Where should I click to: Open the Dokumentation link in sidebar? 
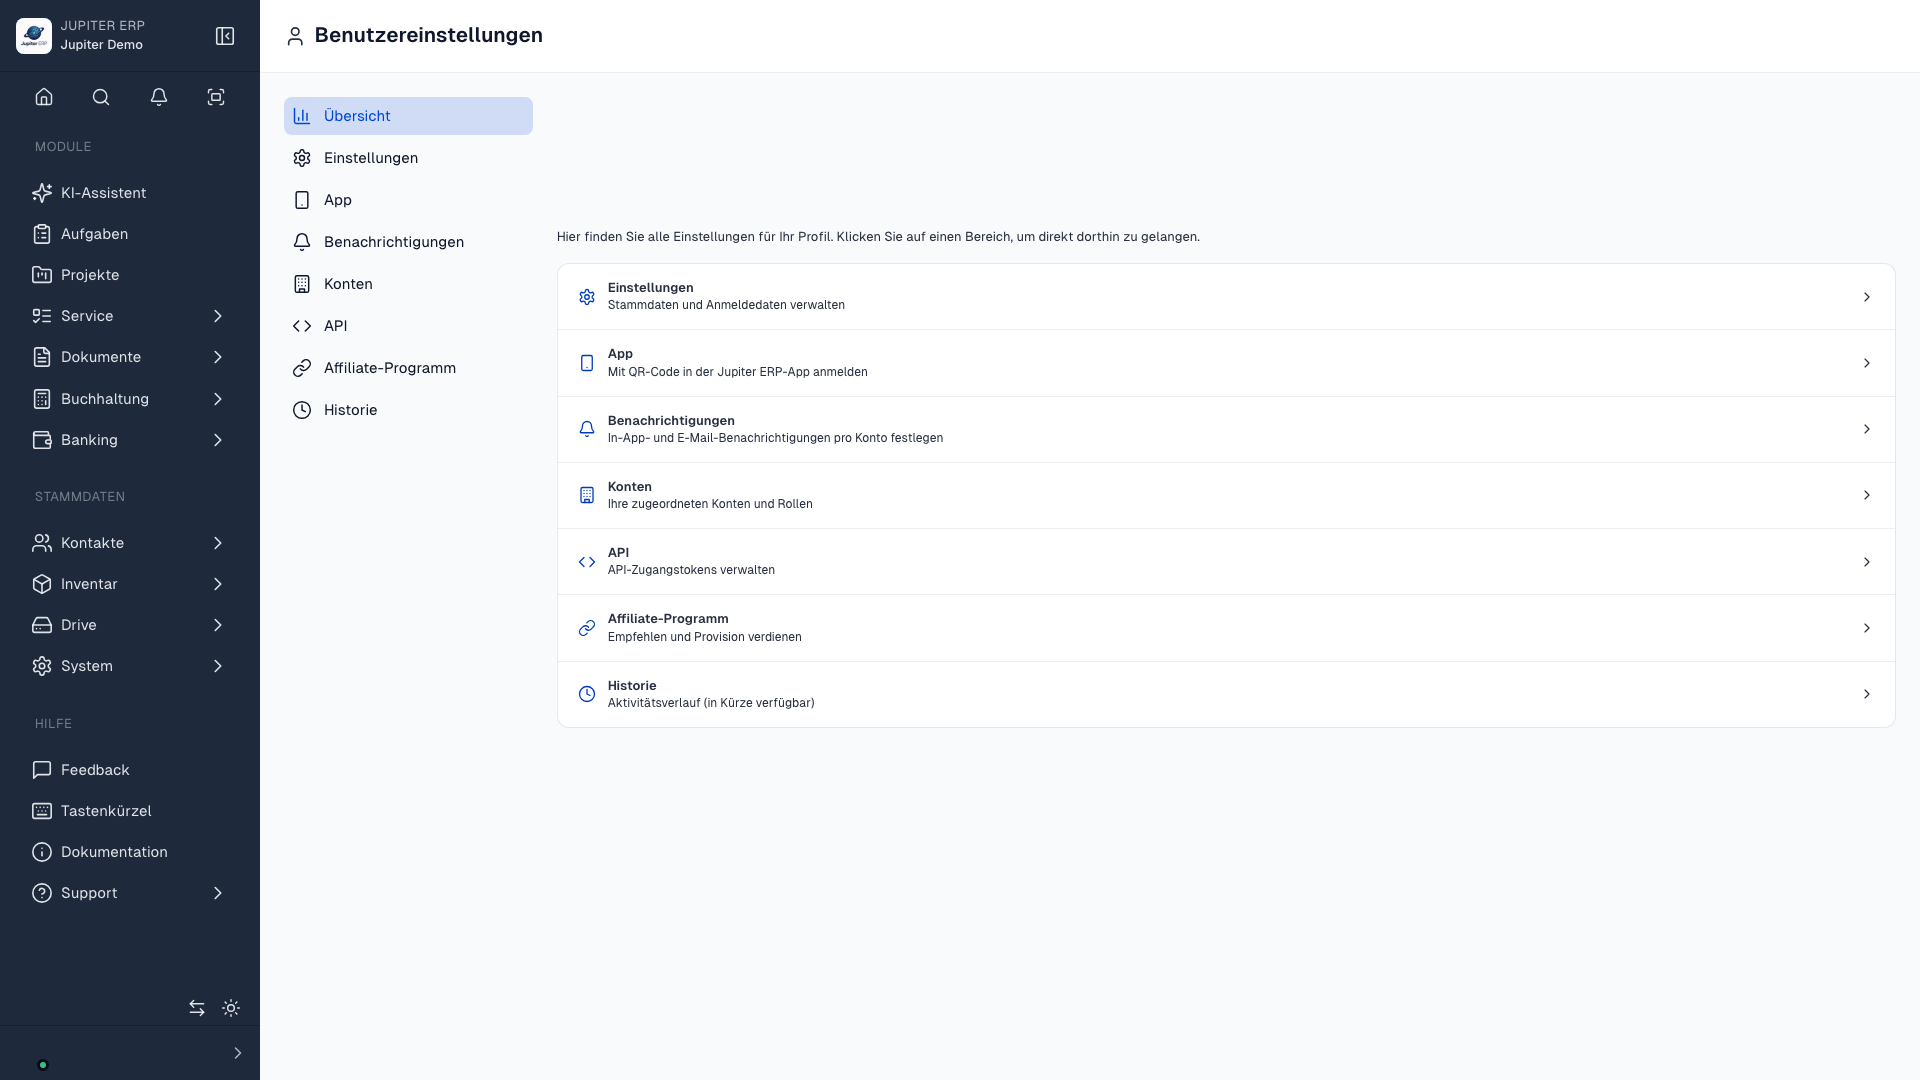pyautogui.click(x=130, y=852)
